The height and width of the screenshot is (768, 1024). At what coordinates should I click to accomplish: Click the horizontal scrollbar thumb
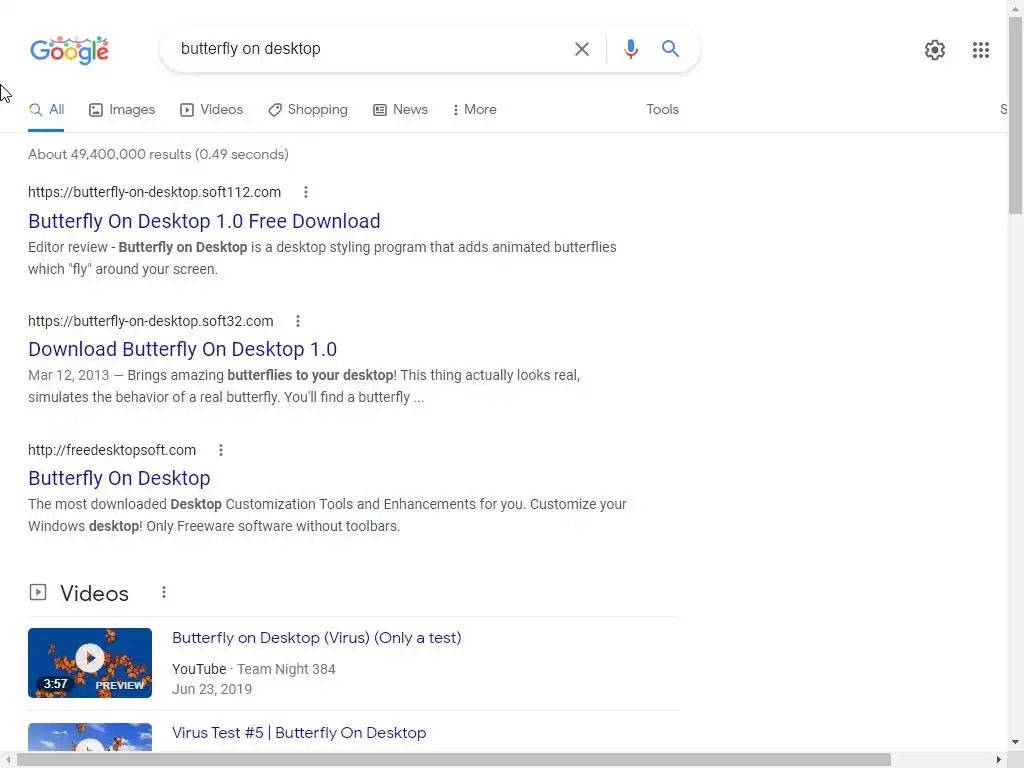coord(454,760)
